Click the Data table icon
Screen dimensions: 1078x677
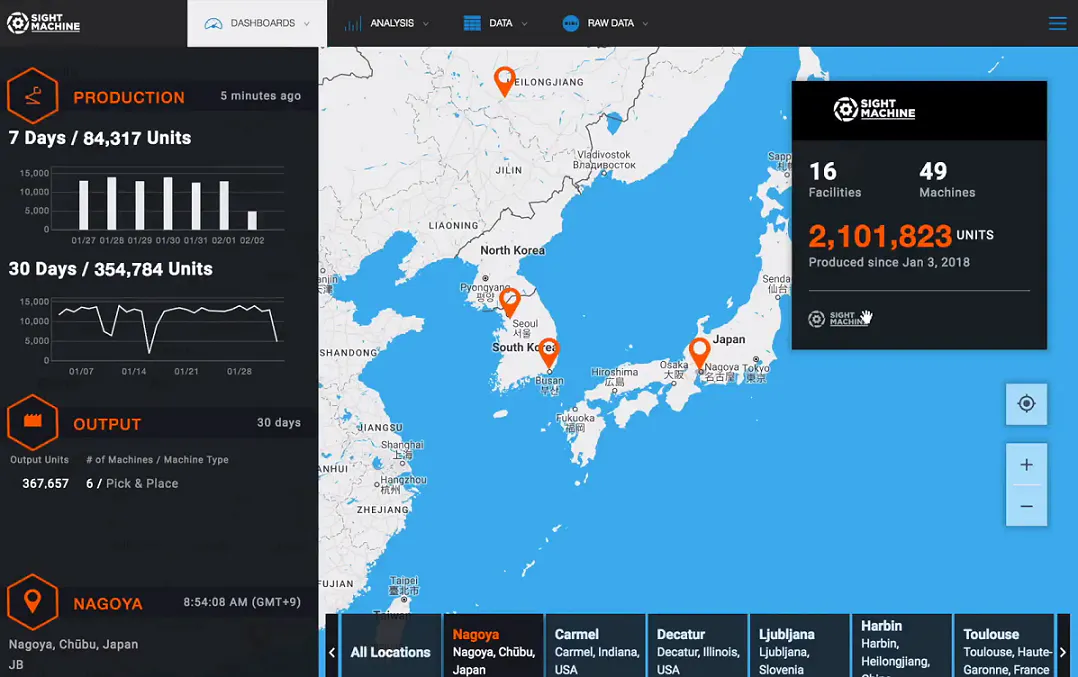[472, 23]
